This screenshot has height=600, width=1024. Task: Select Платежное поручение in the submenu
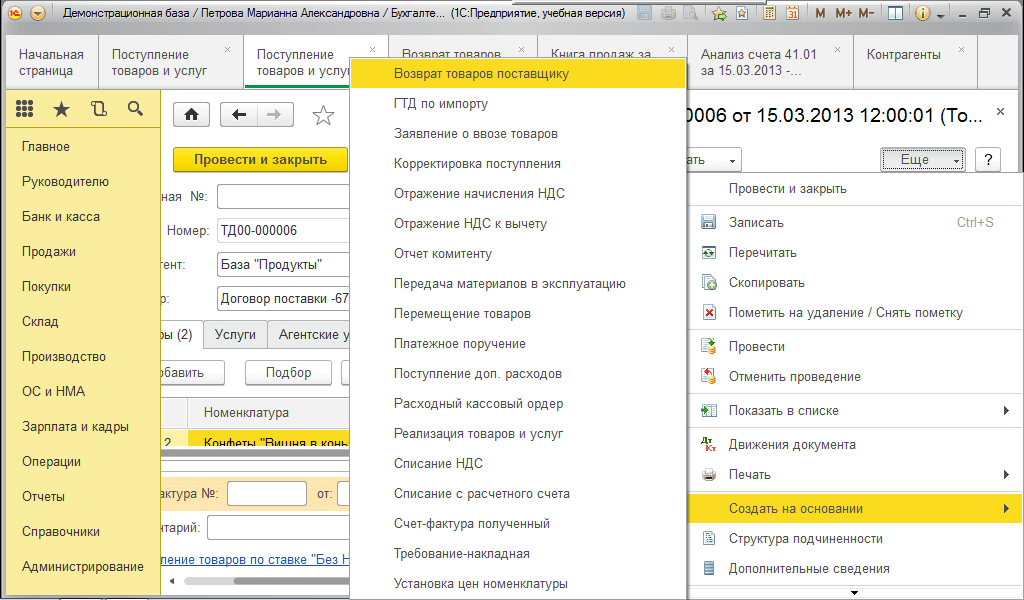(459, 344)
